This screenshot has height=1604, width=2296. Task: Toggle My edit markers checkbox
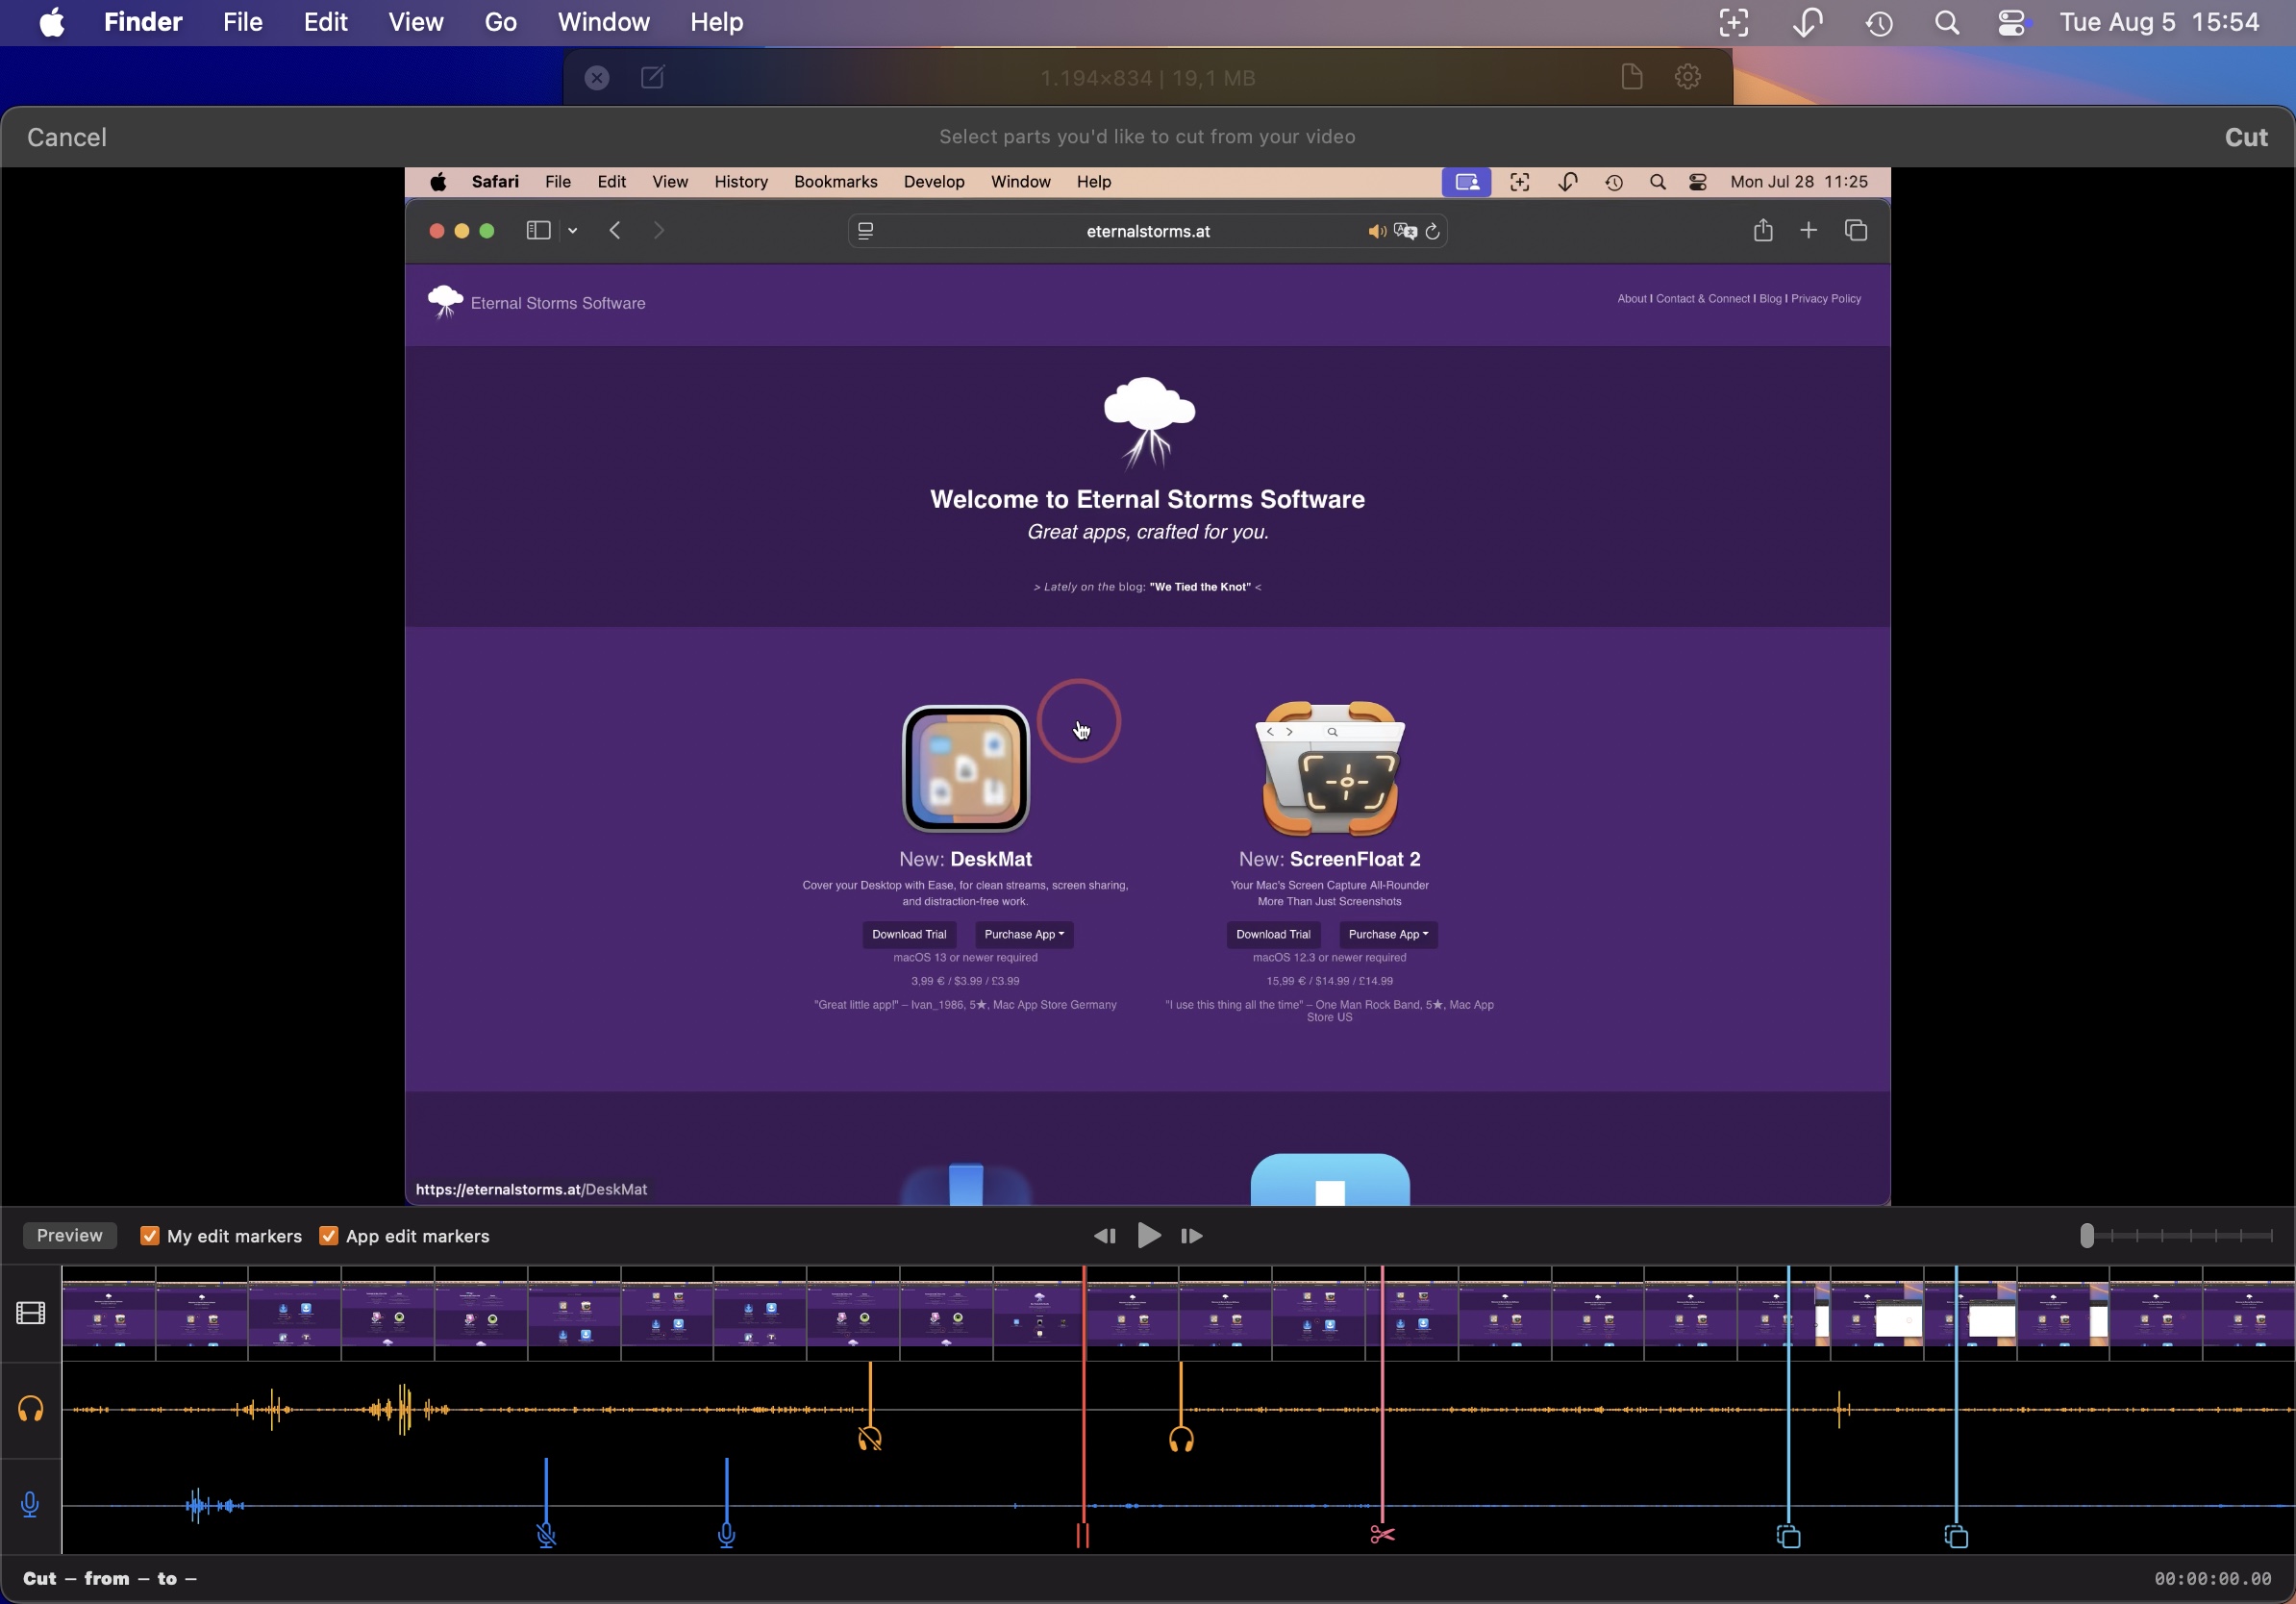tap(150, 1236)
